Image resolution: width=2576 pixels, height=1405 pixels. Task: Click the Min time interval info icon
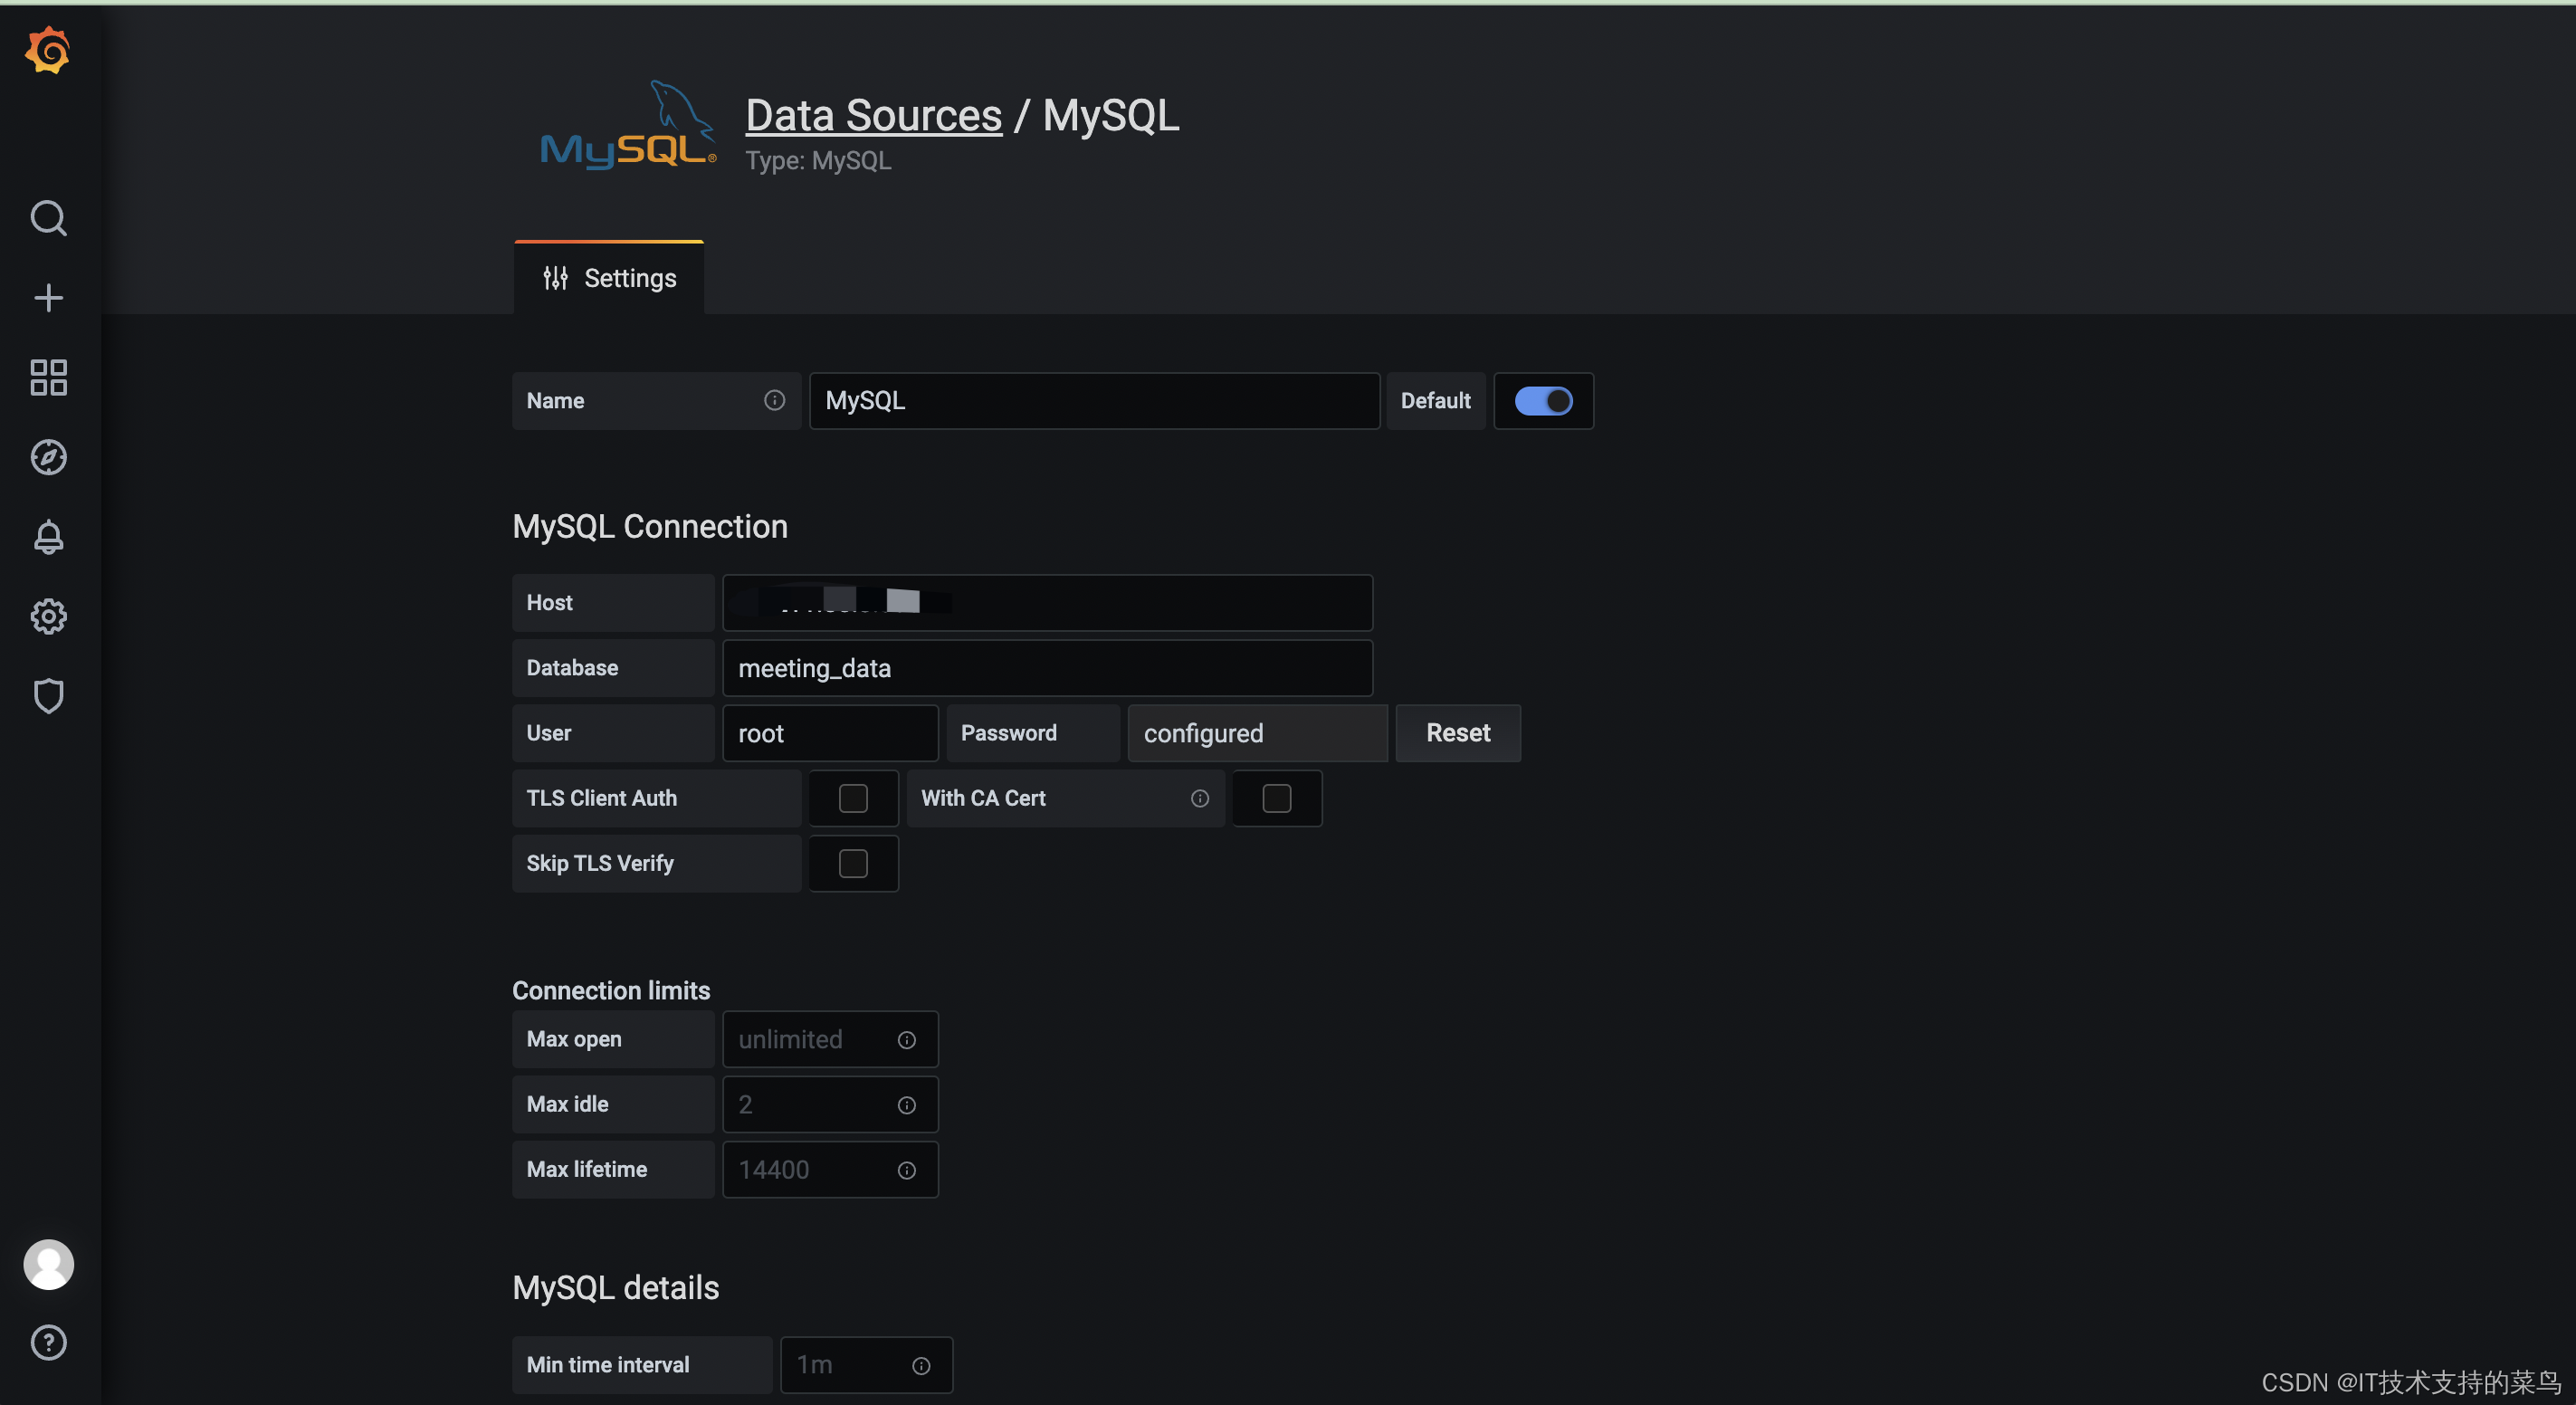coord(921,1366)
